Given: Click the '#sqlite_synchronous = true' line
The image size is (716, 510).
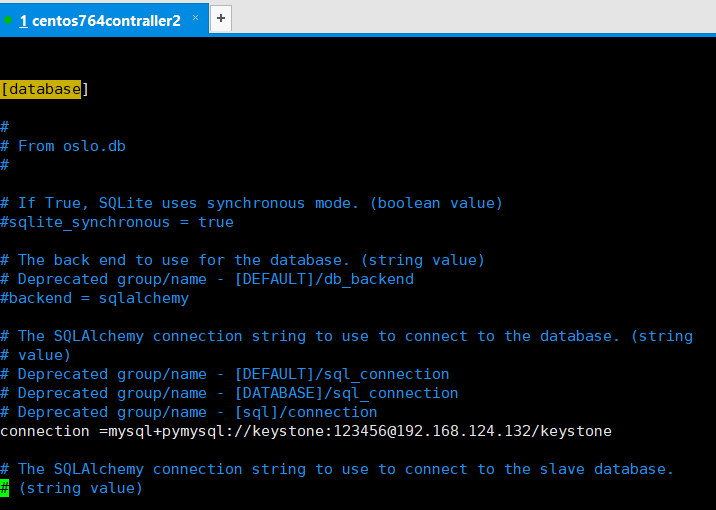Looking at the screenshot, I should 117,222.
